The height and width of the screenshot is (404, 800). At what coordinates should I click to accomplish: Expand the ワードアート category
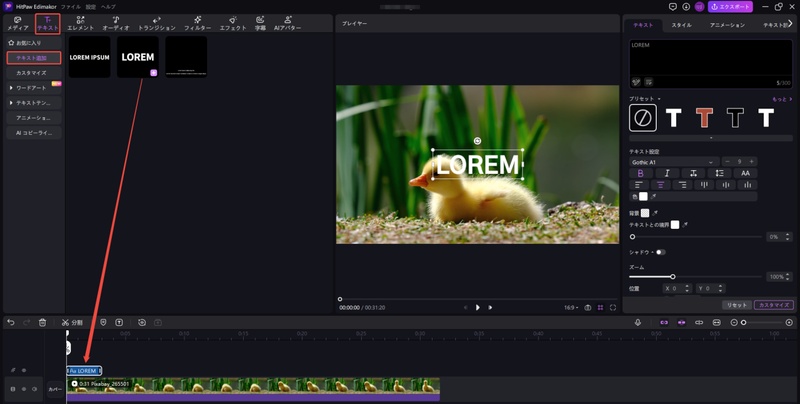click(34, 88)
